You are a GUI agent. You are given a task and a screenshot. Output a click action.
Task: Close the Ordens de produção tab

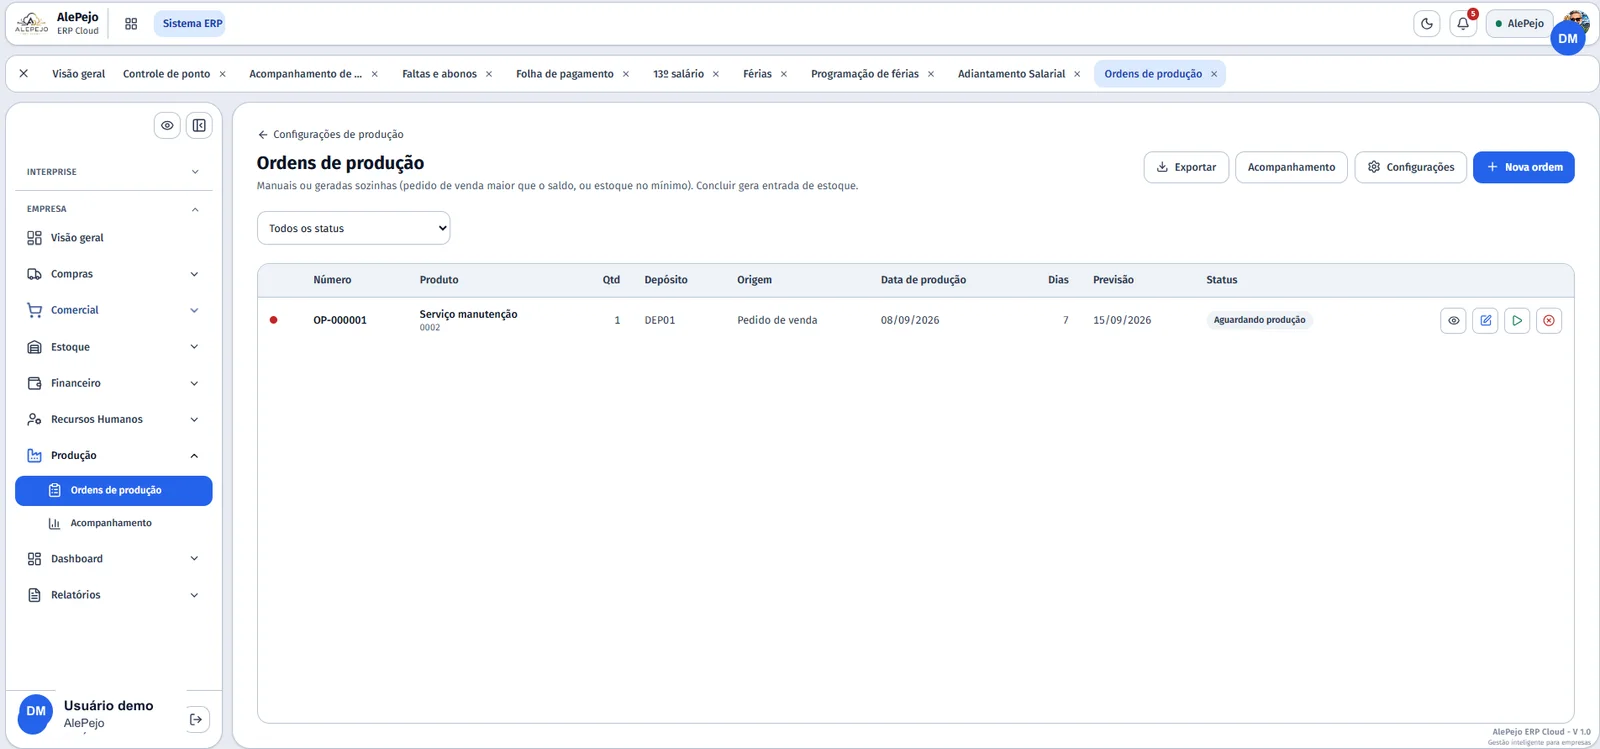tap(1214, 74)
